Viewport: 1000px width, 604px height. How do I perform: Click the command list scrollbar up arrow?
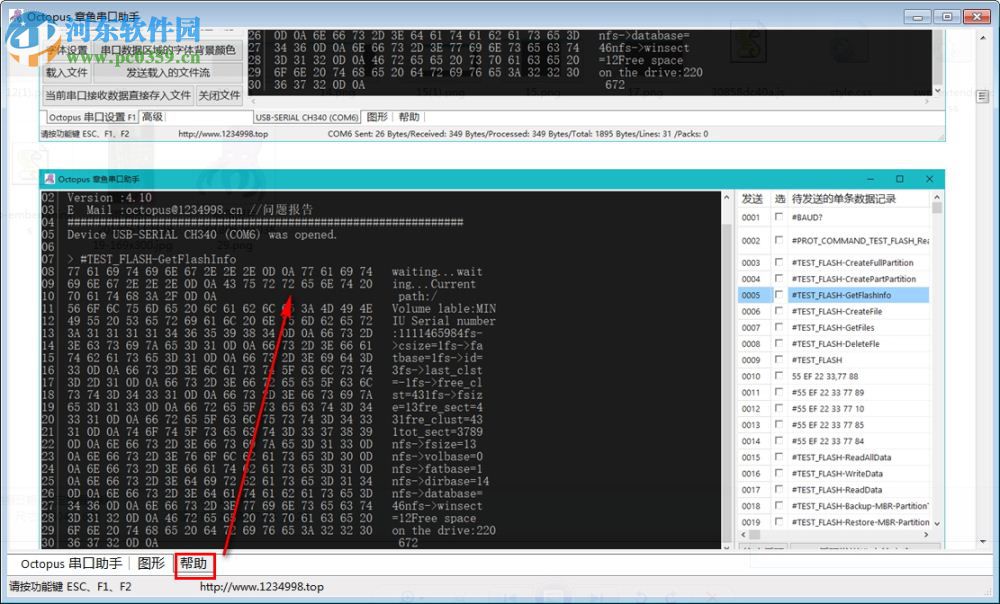tap(937, 196)
